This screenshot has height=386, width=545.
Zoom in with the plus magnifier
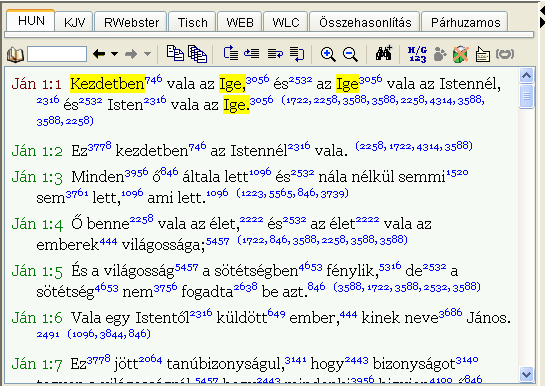pos(328,54)
